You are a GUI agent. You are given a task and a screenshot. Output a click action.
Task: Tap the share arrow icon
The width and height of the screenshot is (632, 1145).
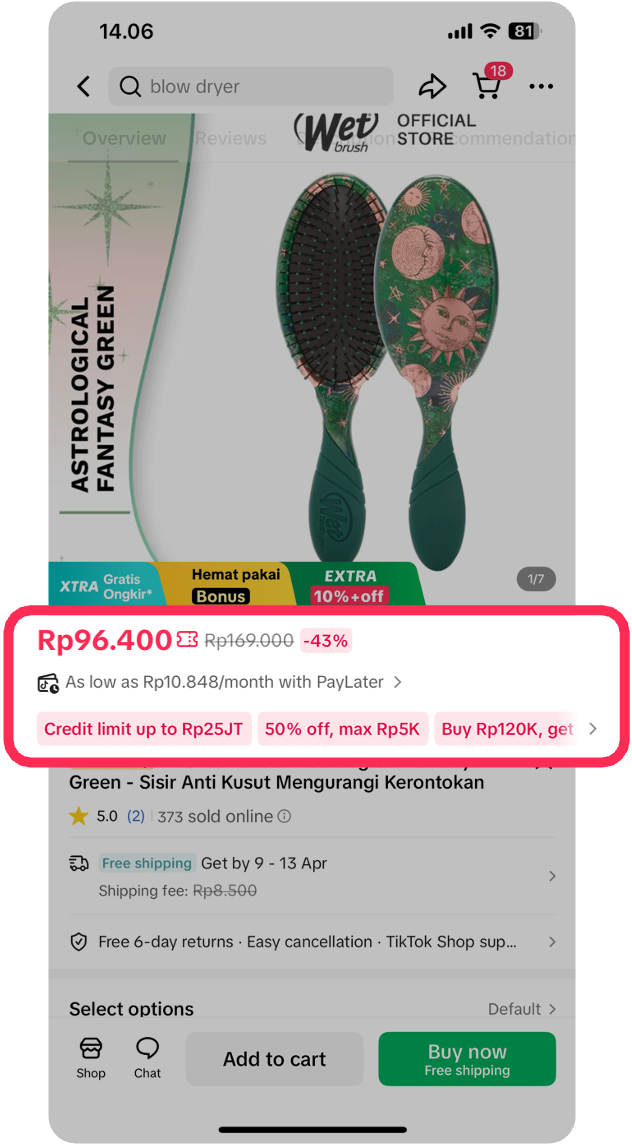pyautogui.click(x=433, y=86)
